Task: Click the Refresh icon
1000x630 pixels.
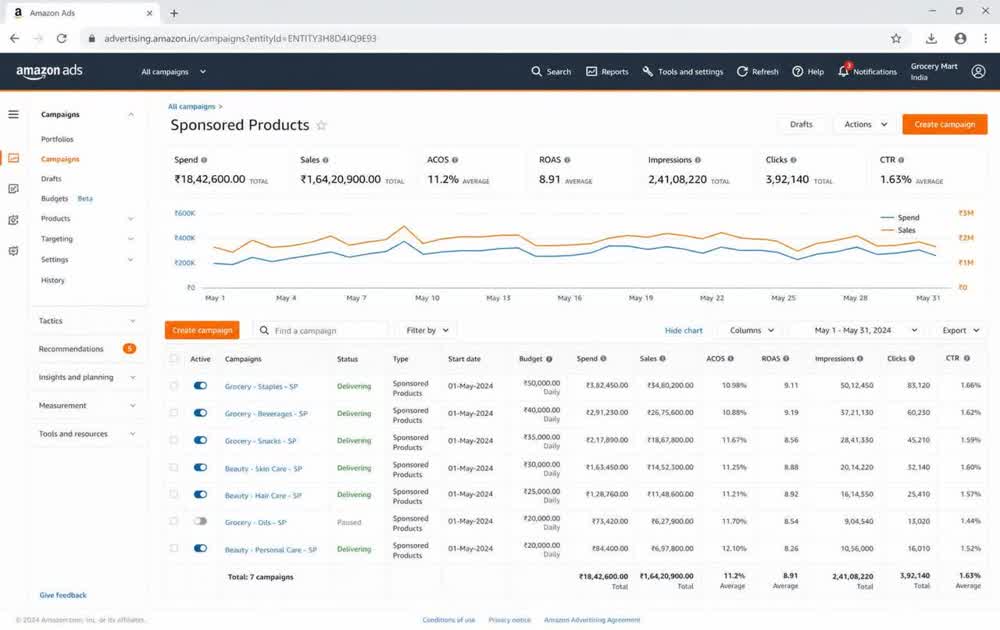Action: [x=742, y=71]
